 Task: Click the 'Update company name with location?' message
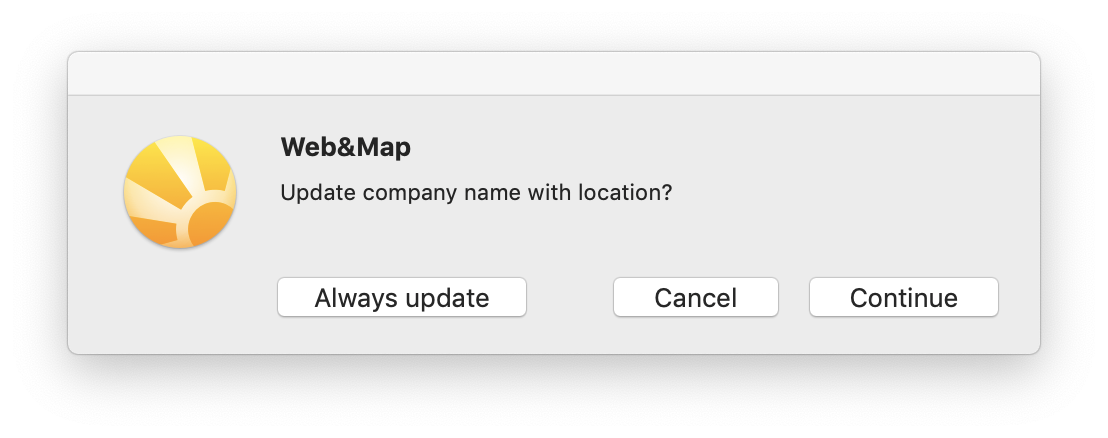476,192
